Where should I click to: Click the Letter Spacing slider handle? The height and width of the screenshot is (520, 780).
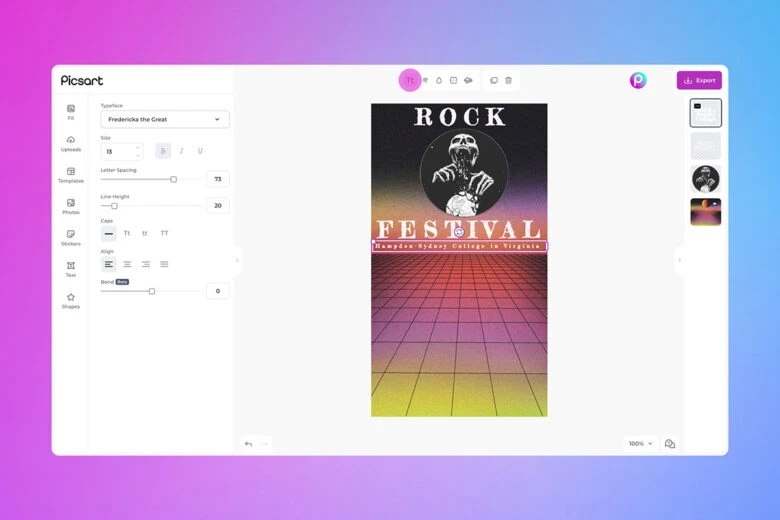coord(173,179)
